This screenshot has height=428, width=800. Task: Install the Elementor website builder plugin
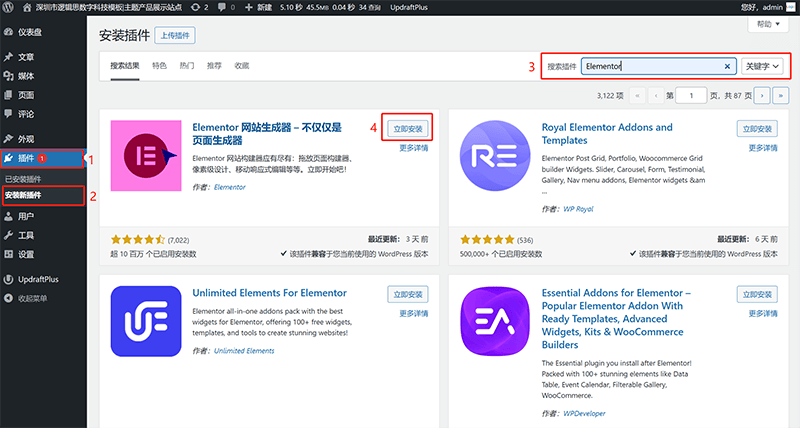408,129
